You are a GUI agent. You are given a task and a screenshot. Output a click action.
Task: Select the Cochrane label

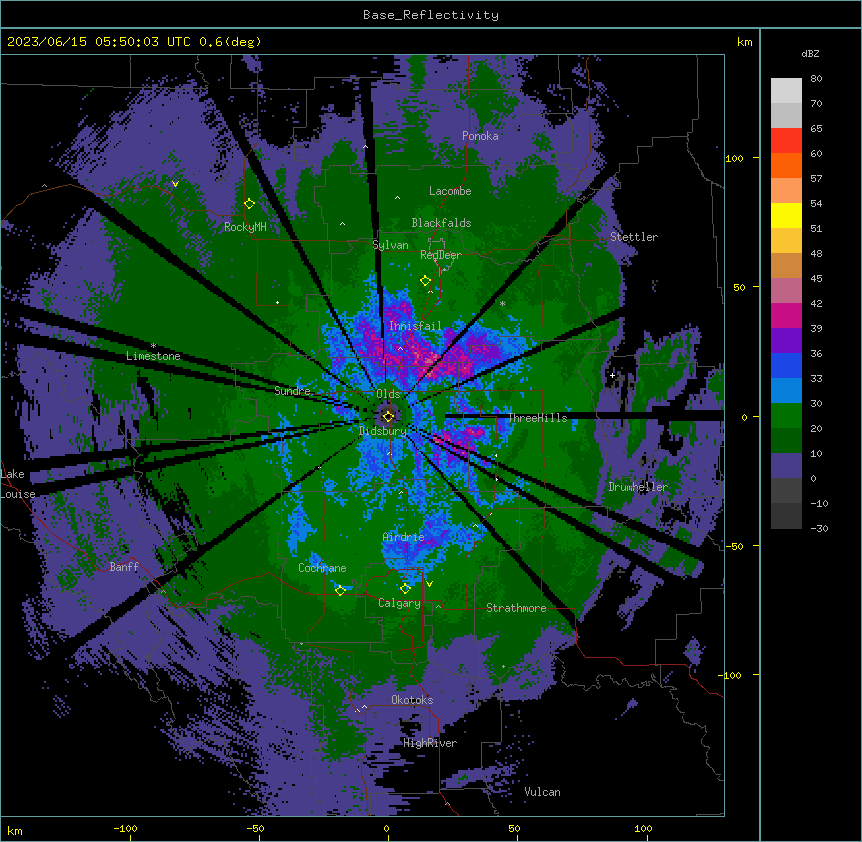point(322,568)
